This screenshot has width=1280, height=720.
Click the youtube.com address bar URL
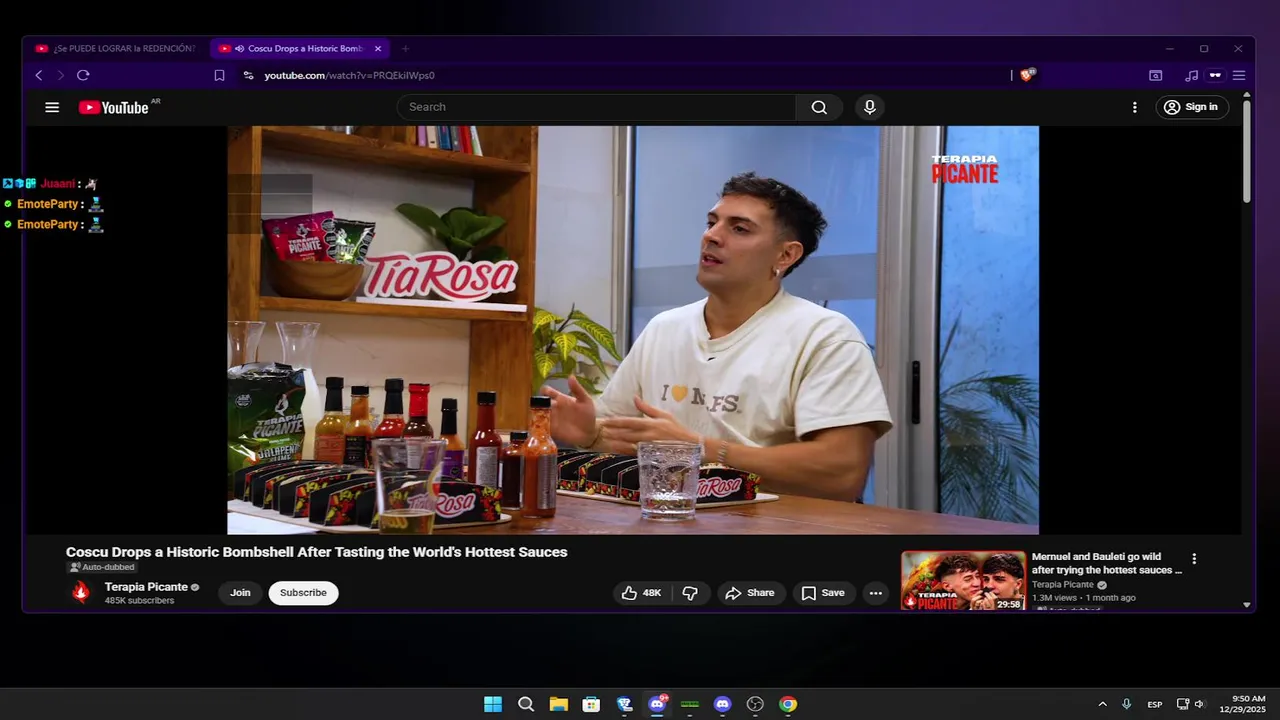point(349,75)
